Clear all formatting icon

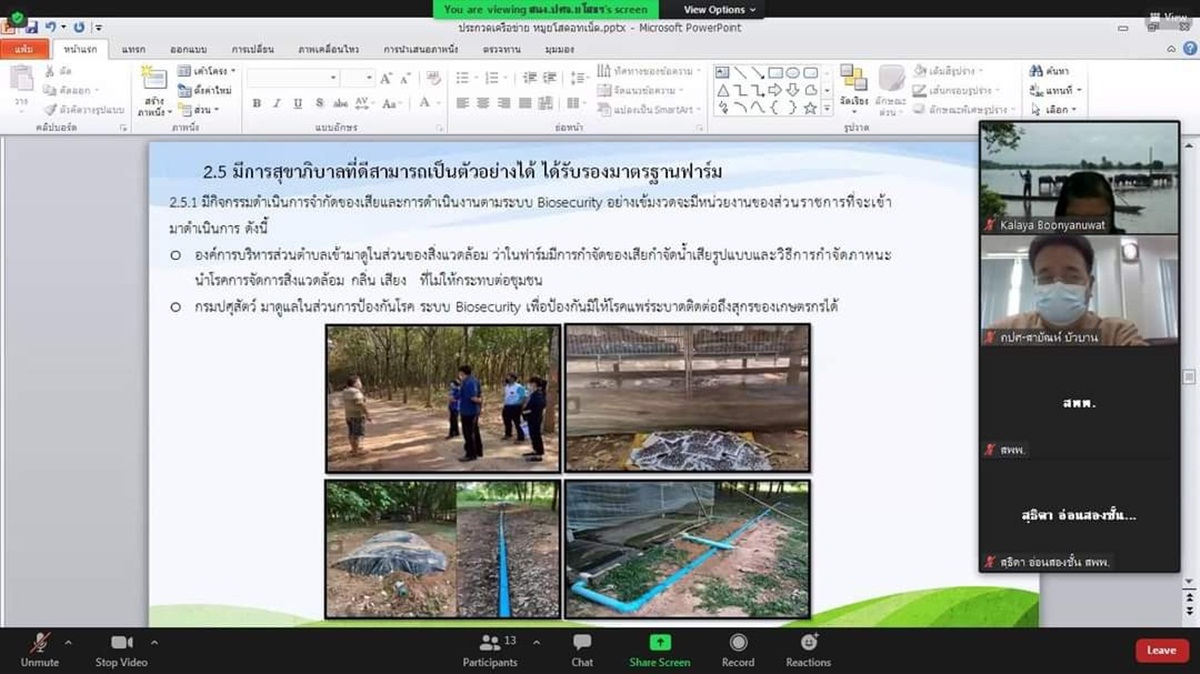coord(434,77)
